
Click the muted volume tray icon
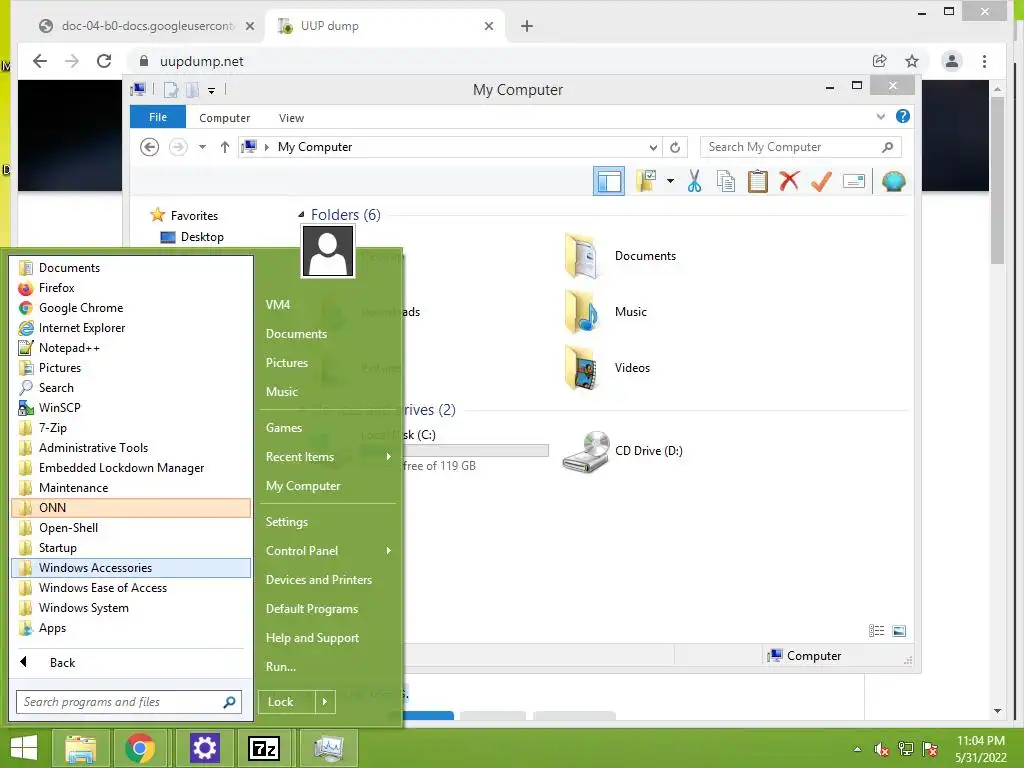click(x=881, y=749)
